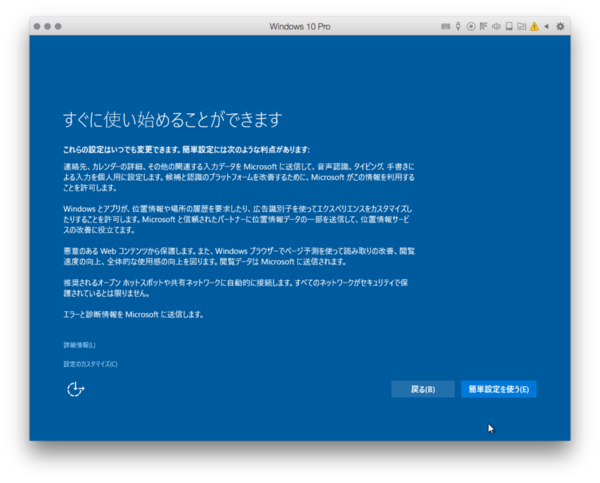This screenshot has height=483, width=600.
Task: Open the 詳細情報(L) link
Action: (79, 345)
